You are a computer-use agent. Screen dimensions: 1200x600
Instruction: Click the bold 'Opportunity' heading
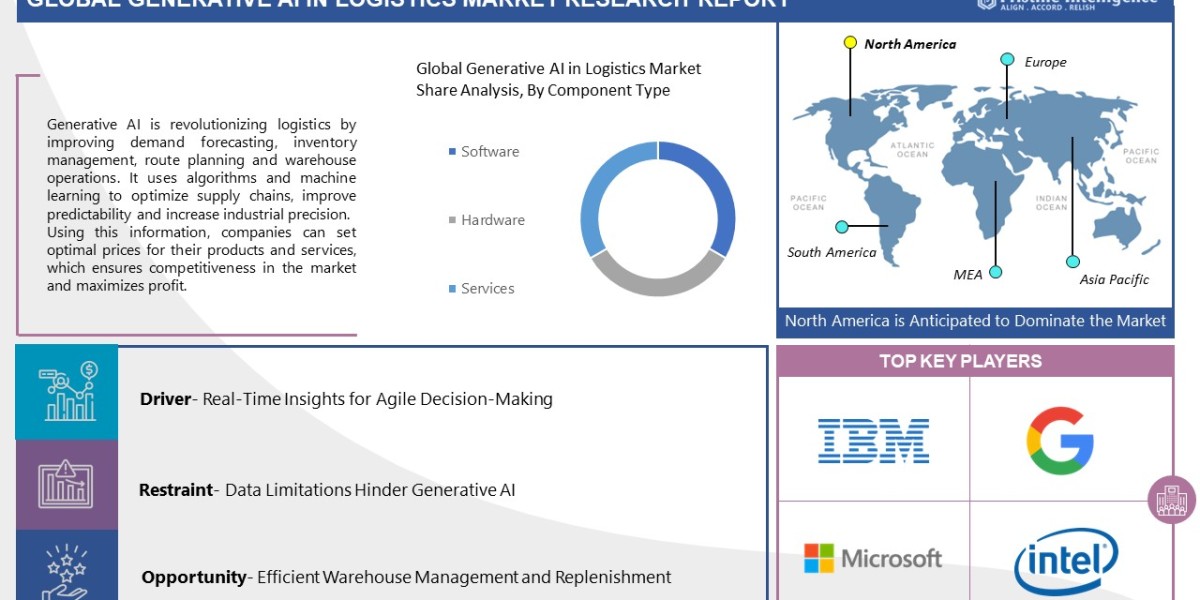pos(194,577)
